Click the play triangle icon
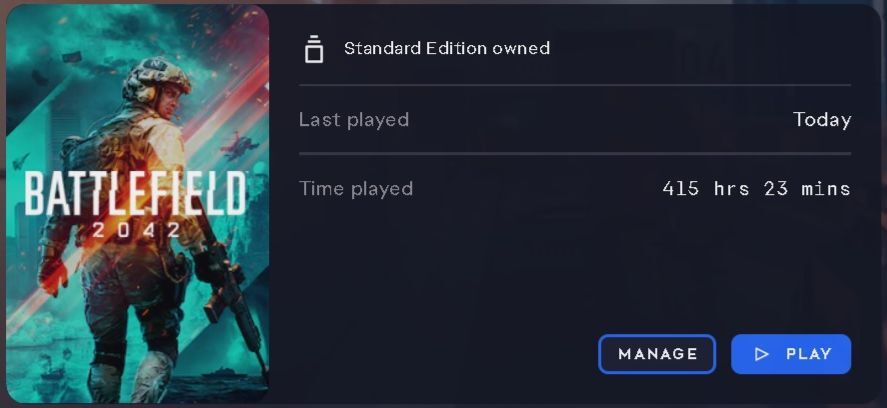Image resolution: width=887 pixels, height=408 pixels. (x=761, y=354)
